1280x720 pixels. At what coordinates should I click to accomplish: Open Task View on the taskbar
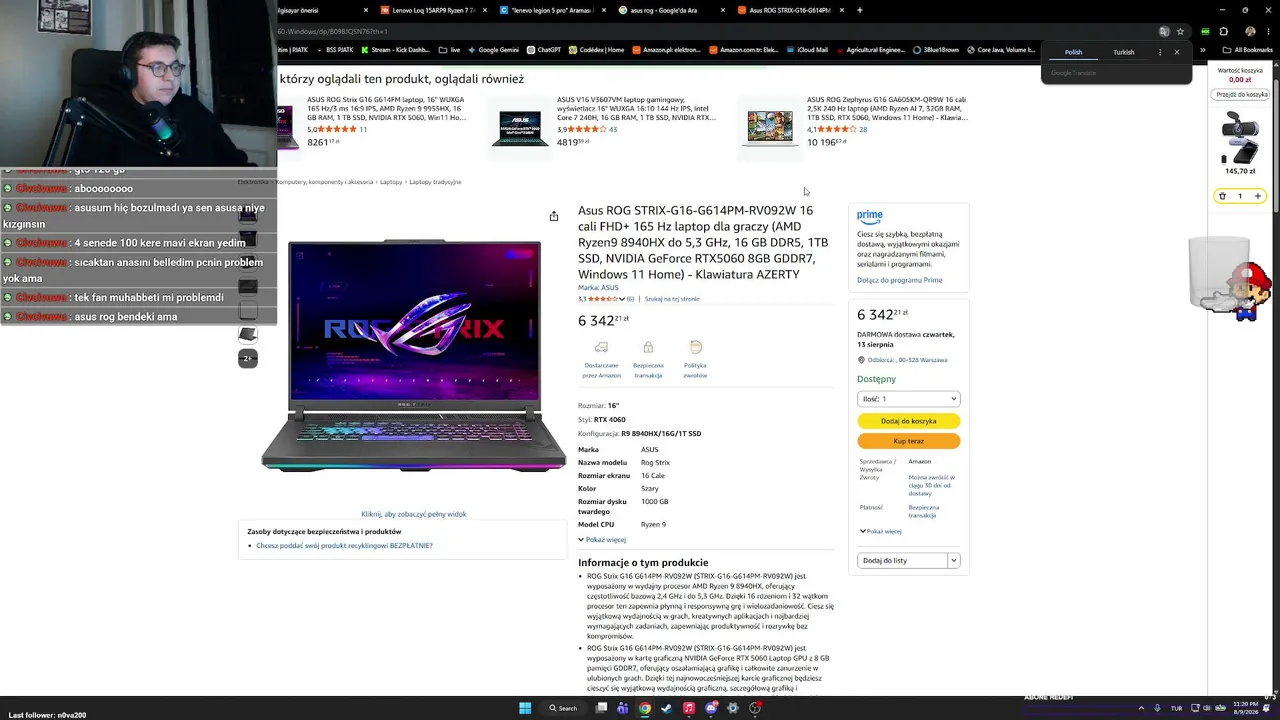601,708
